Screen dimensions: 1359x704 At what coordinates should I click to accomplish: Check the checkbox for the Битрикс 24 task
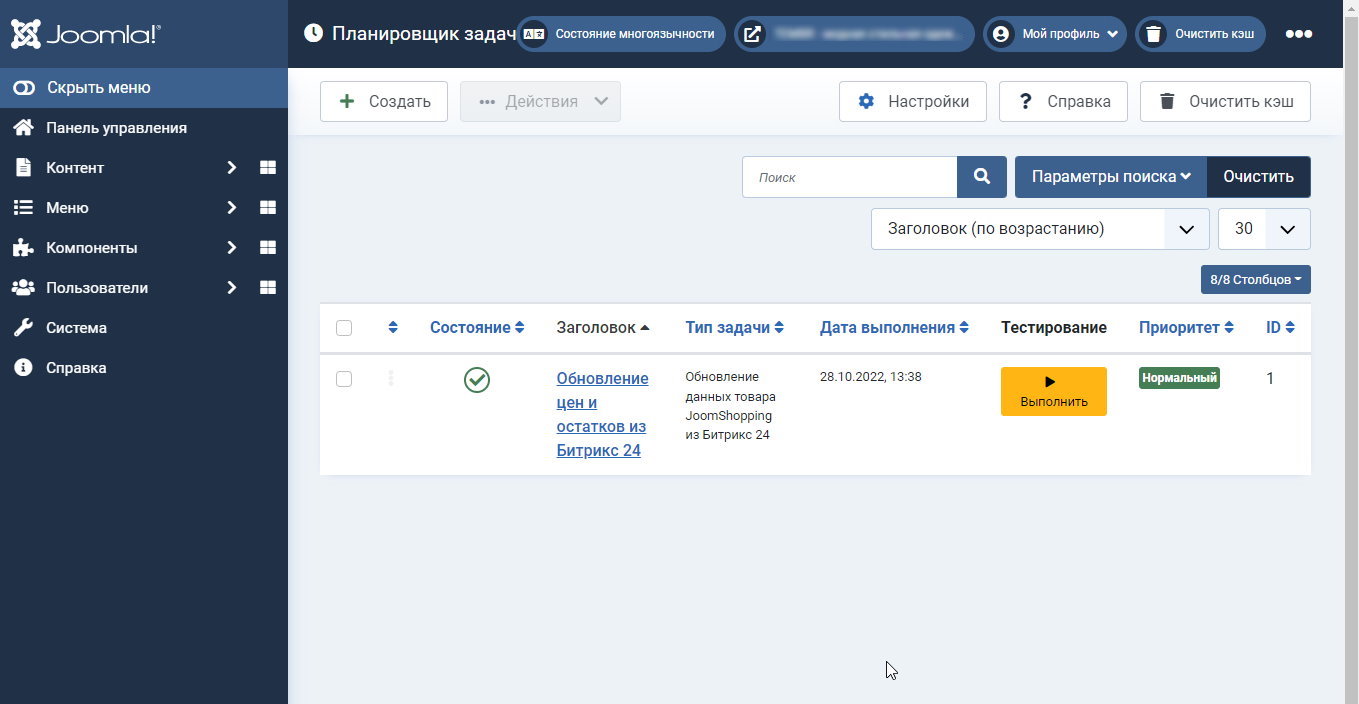point(344,379)
